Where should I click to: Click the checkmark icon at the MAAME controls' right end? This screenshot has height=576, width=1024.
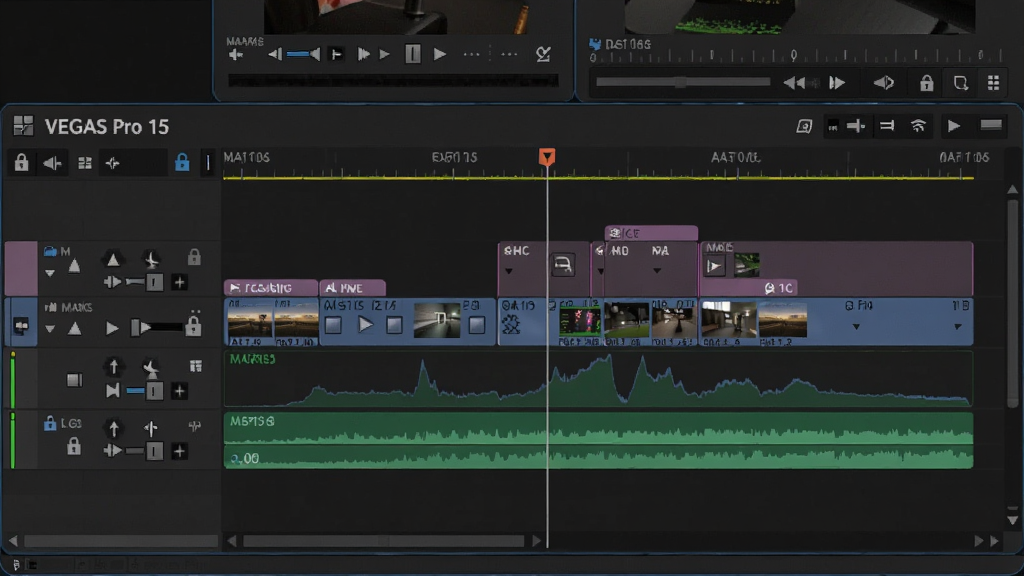(x=543, y=54)
